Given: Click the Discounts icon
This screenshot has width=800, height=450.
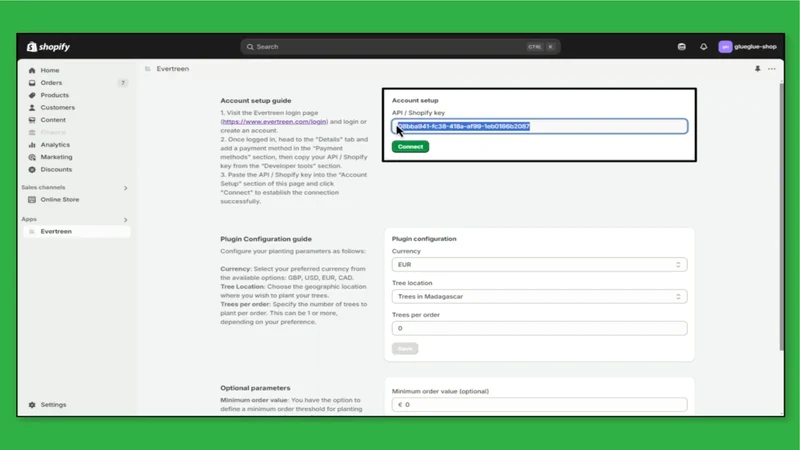Looking at the screenshot, I should 32,169.
